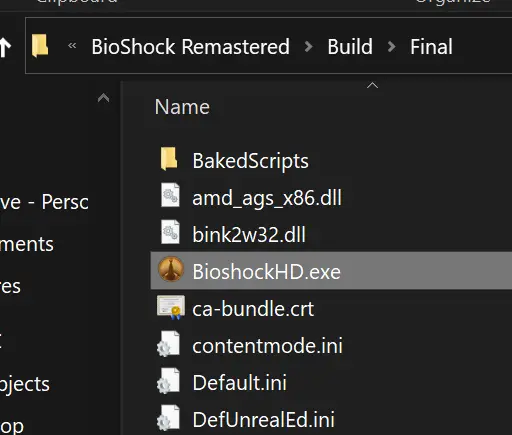Navigate to BioShock Remastered breadcrumb

pos(190,46)
